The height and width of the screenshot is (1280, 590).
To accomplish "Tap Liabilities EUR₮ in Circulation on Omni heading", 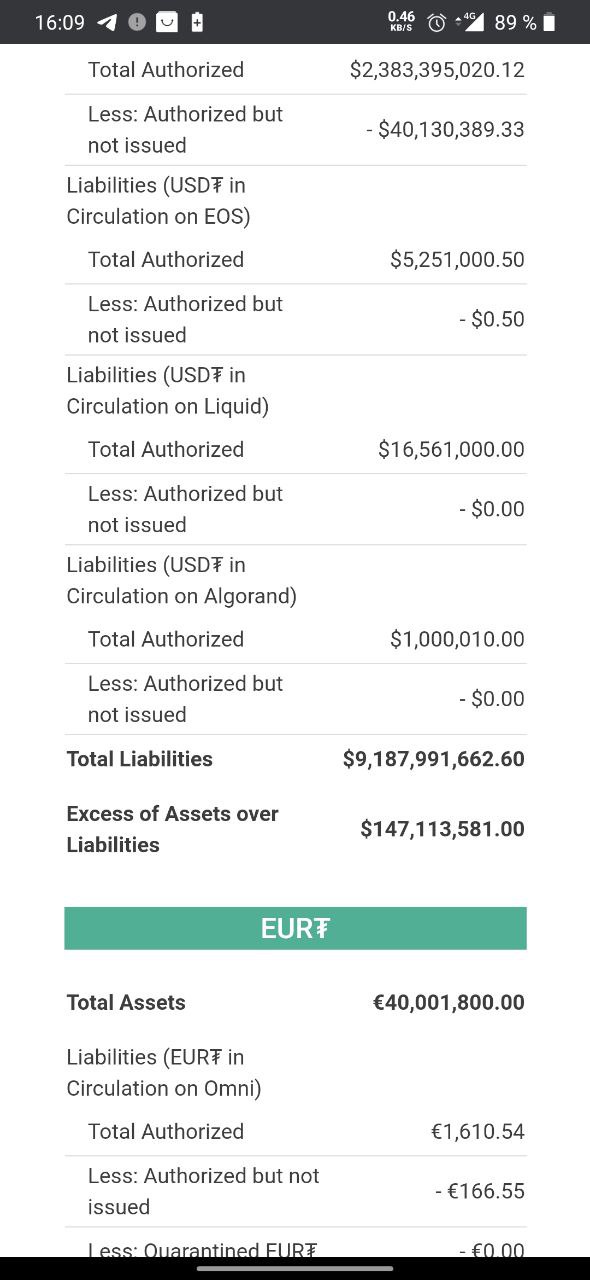I will [164, 1072].
